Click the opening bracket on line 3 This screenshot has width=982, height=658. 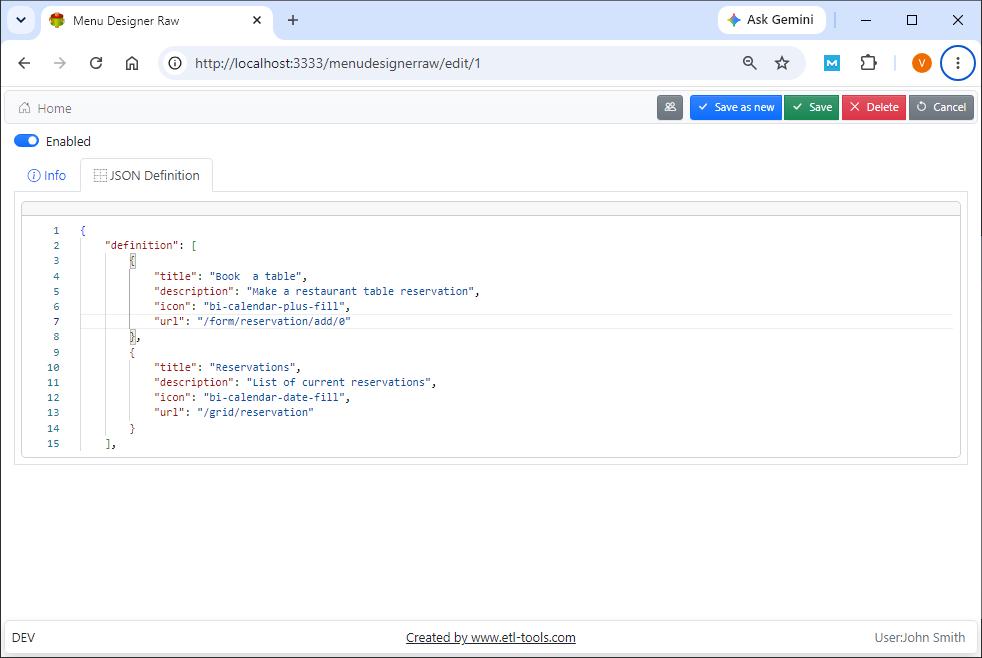(x=132, y=260)
